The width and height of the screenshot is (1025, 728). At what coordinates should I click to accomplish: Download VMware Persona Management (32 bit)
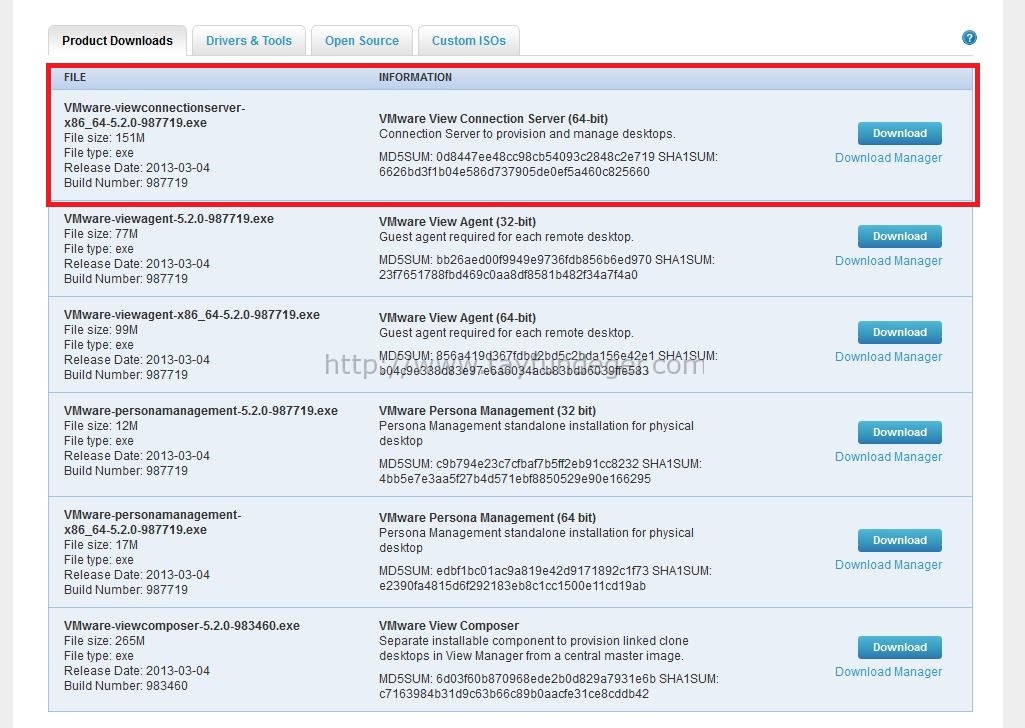coord(899,433)
